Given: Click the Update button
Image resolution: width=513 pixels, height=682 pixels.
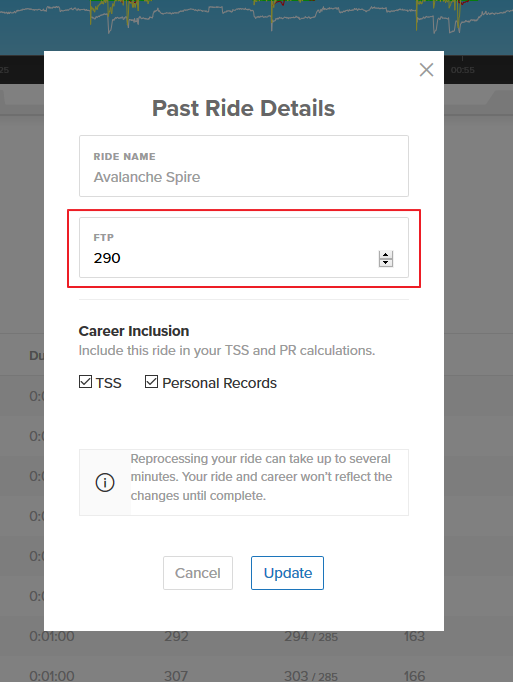Looking at the screenshot, I should pyautogui.click(x=287, y=573).
